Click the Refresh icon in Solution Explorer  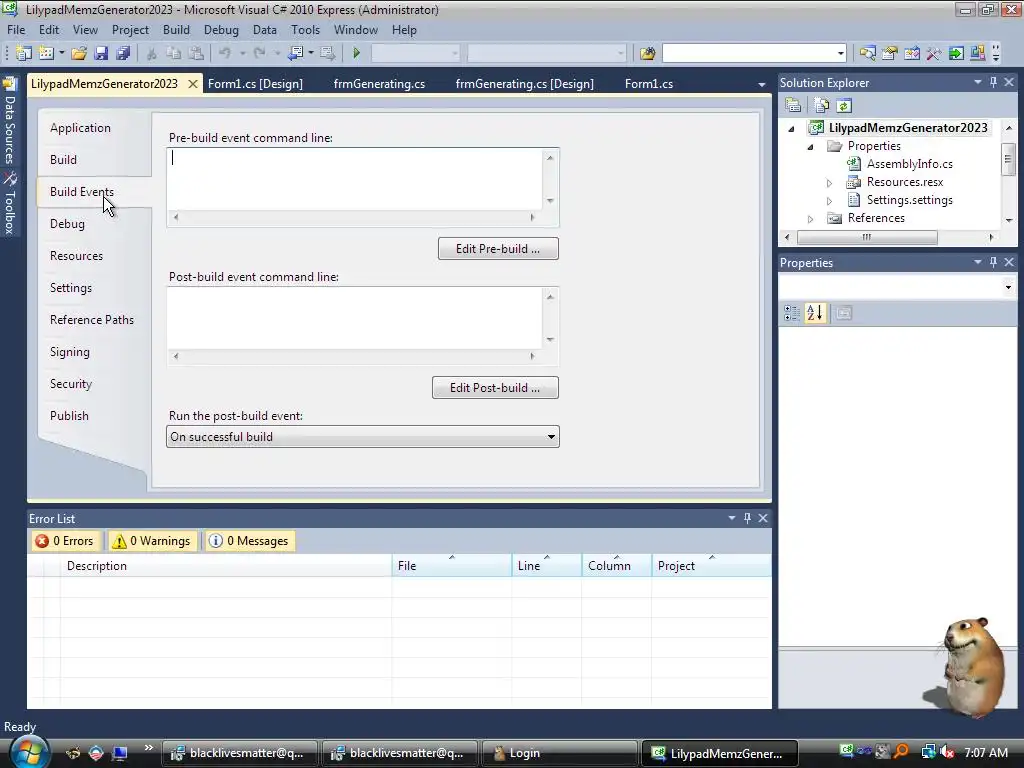coord(844,105)
